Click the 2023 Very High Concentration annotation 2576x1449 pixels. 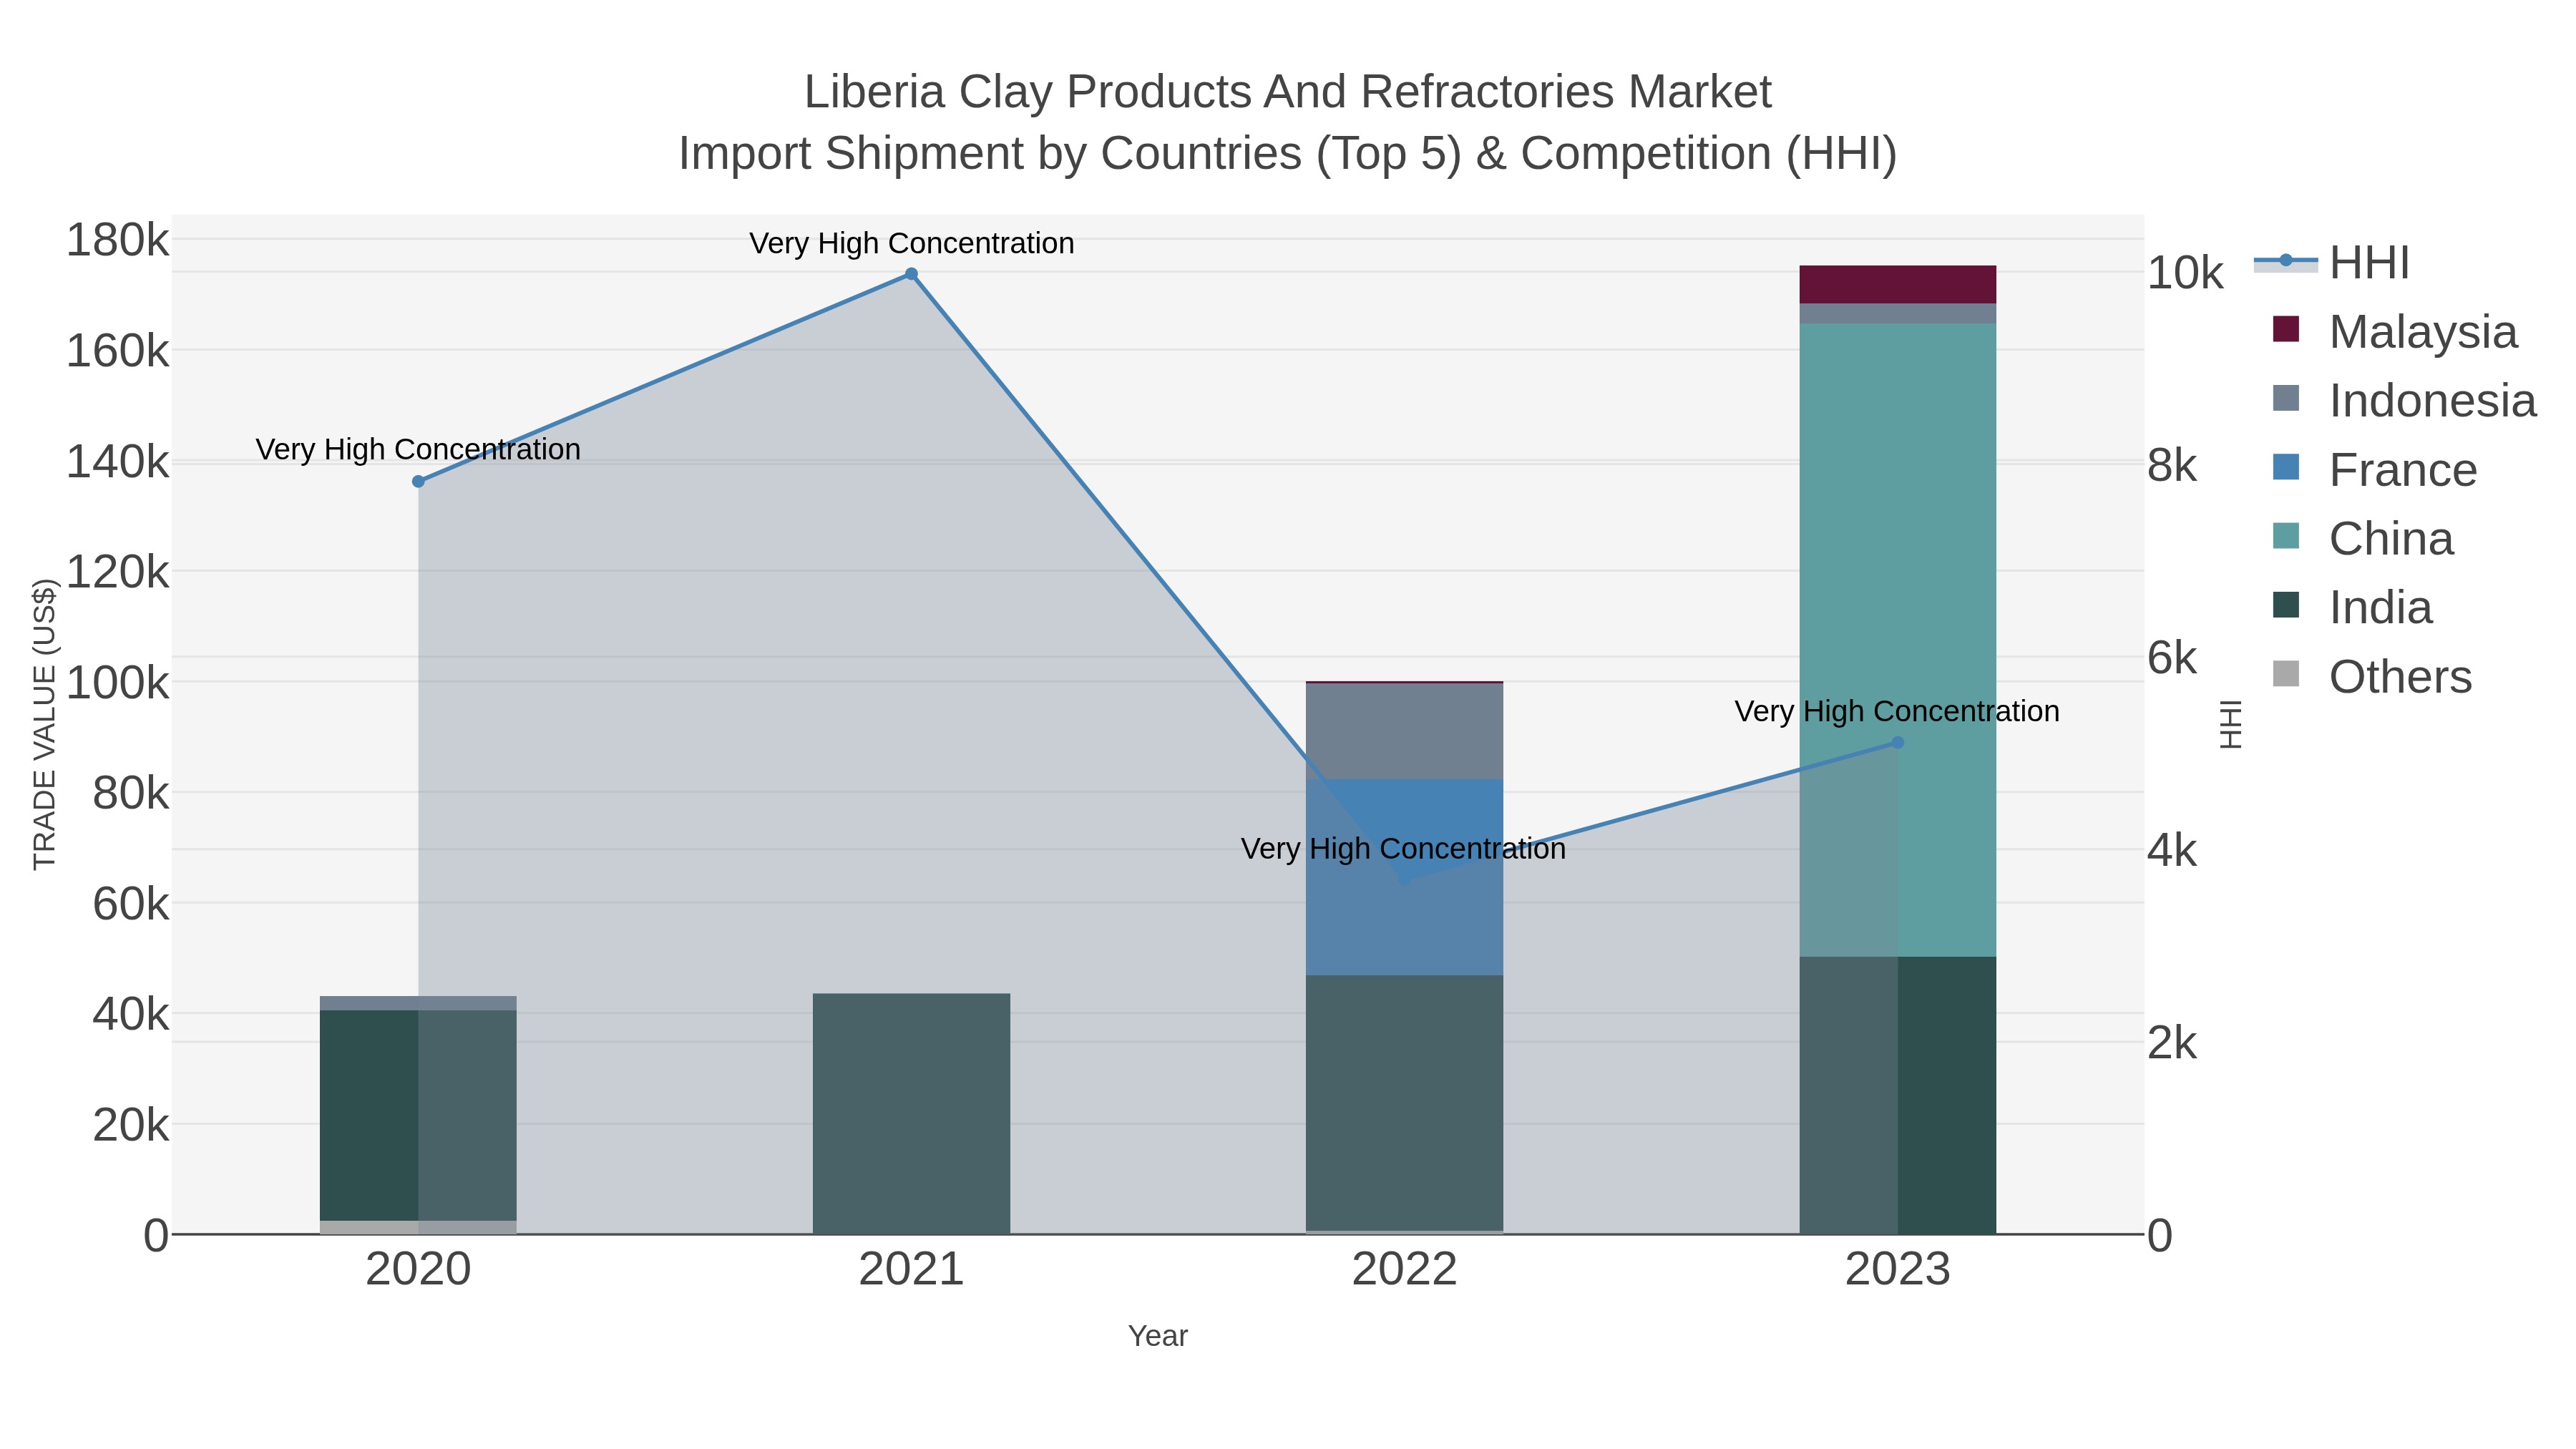coord(1897,711)
